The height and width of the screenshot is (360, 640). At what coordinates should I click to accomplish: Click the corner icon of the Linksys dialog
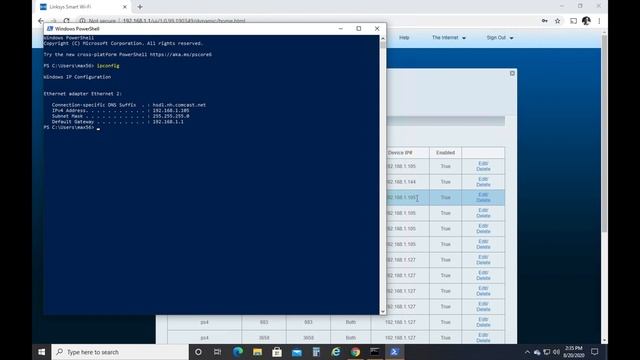[x=512, y=73]
